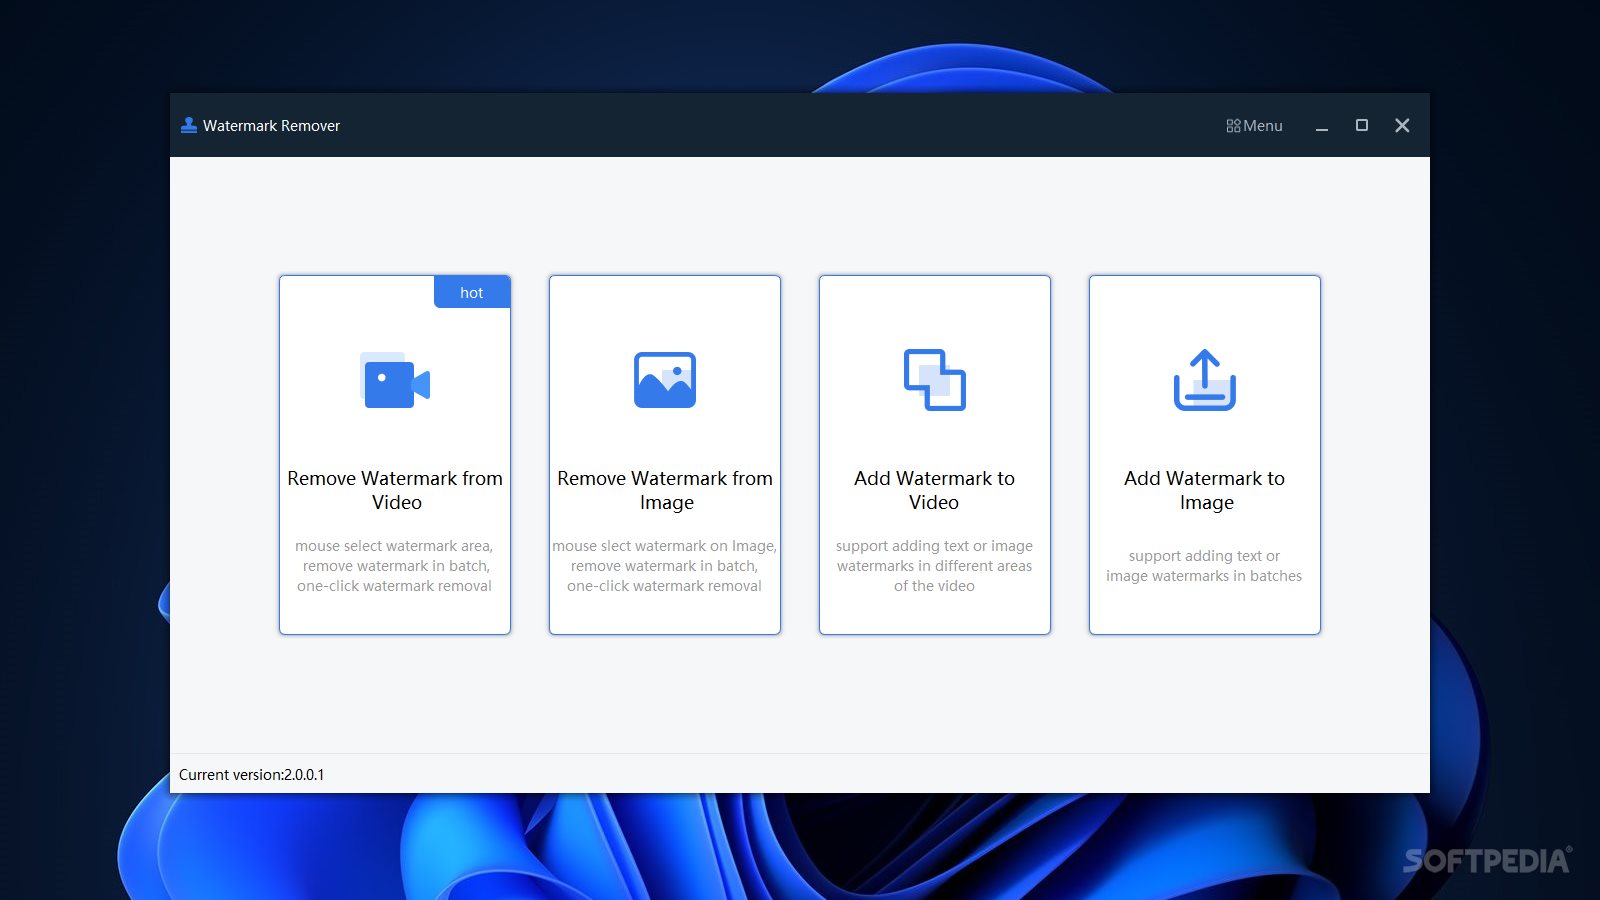The height and width of the screenshot is (900, 1600).
Task: Select "Add Watermark to Image" title
Action: (x=1205, y=490)
